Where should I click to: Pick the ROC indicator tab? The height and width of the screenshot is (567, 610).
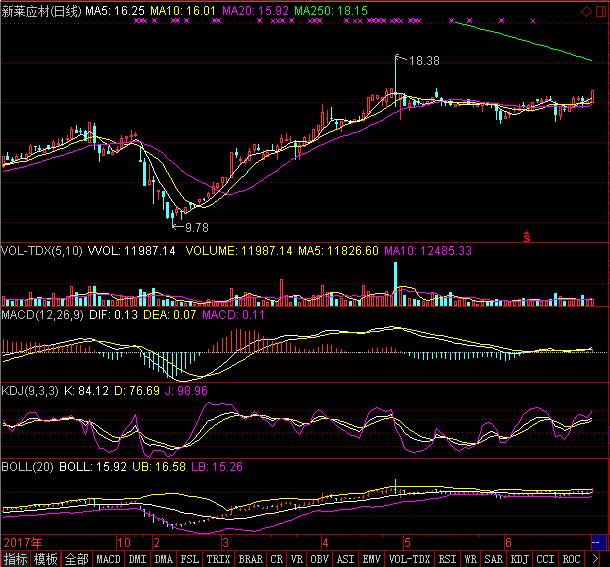[x=571, y=559]
